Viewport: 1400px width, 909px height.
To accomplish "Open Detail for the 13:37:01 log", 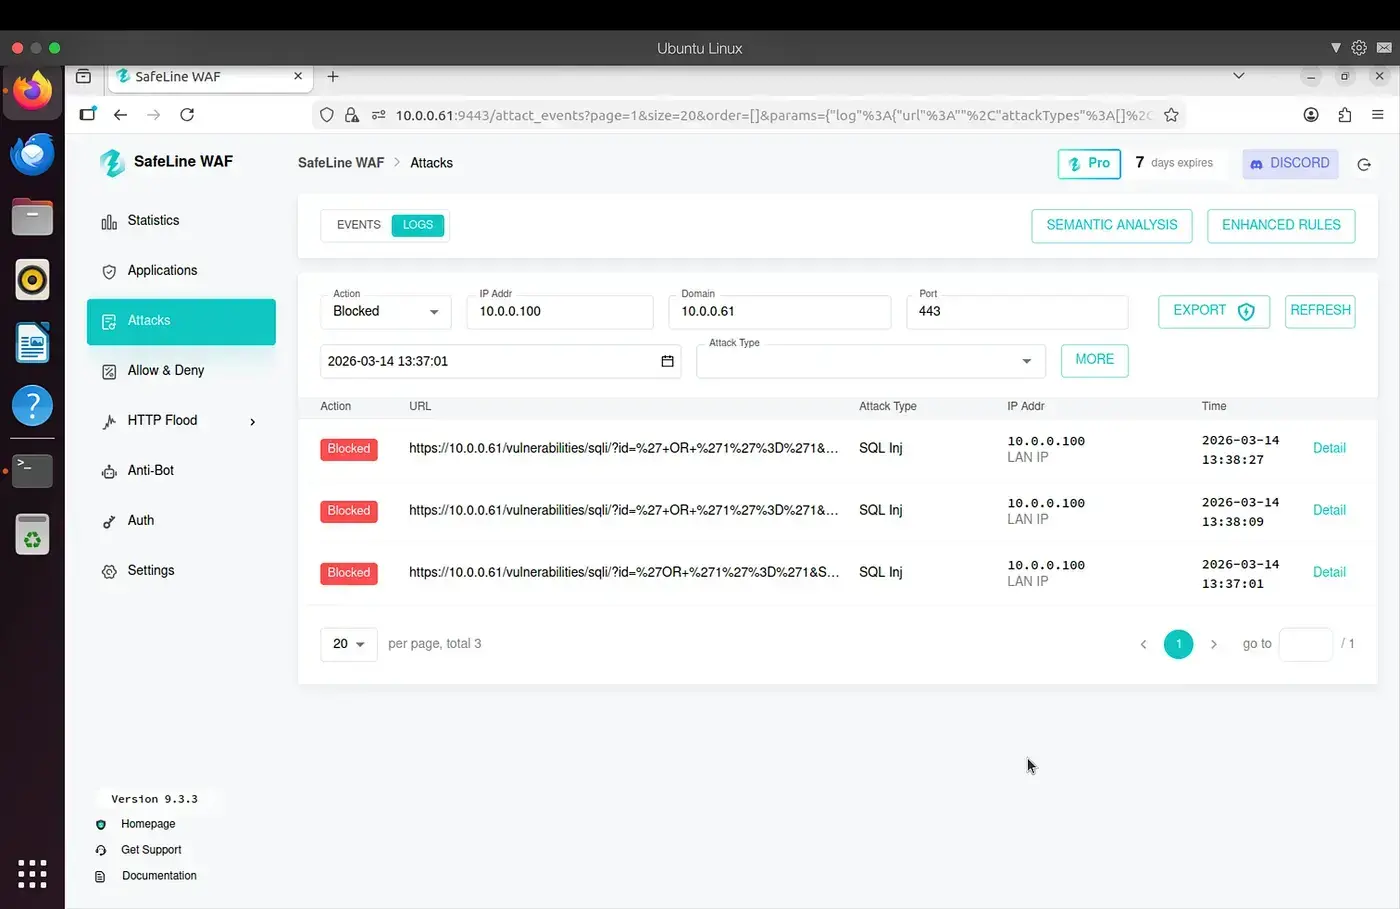I will pos(1329,572).
